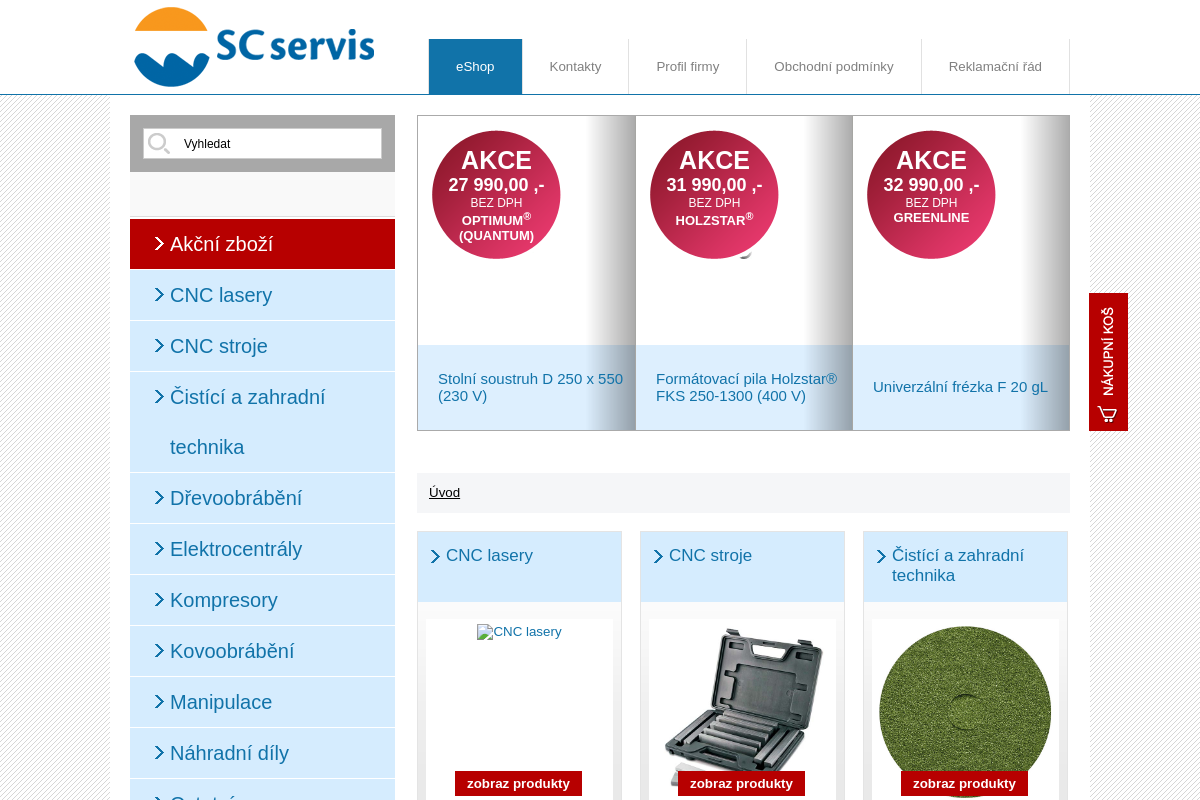The image size is (1200, 800).
Task: Click AKCE 27 990,00 Optimum badge
Action: [496, 195]
